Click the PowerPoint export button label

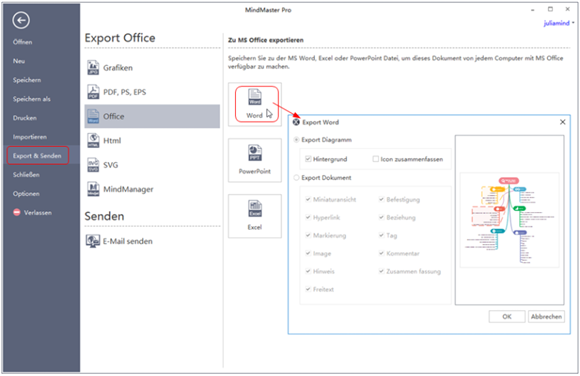click(x=254, y=171)
